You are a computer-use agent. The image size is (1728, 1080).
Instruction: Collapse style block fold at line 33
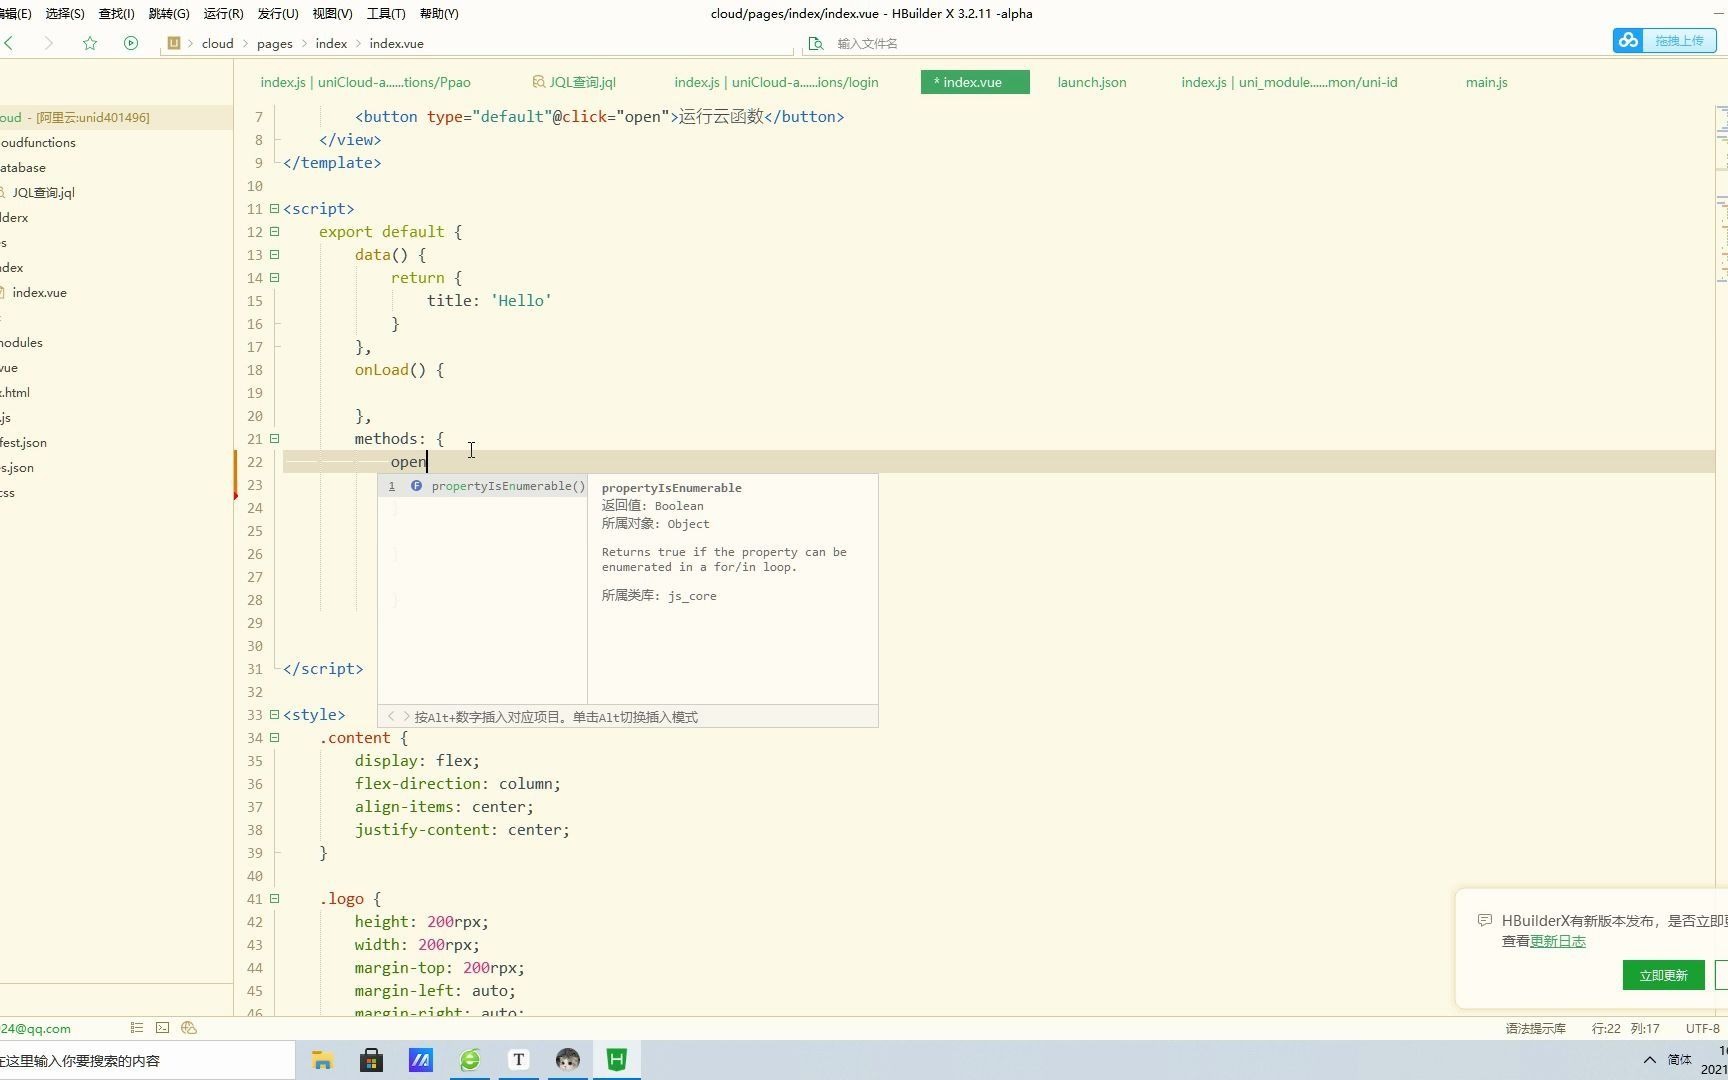coord(274,714)
